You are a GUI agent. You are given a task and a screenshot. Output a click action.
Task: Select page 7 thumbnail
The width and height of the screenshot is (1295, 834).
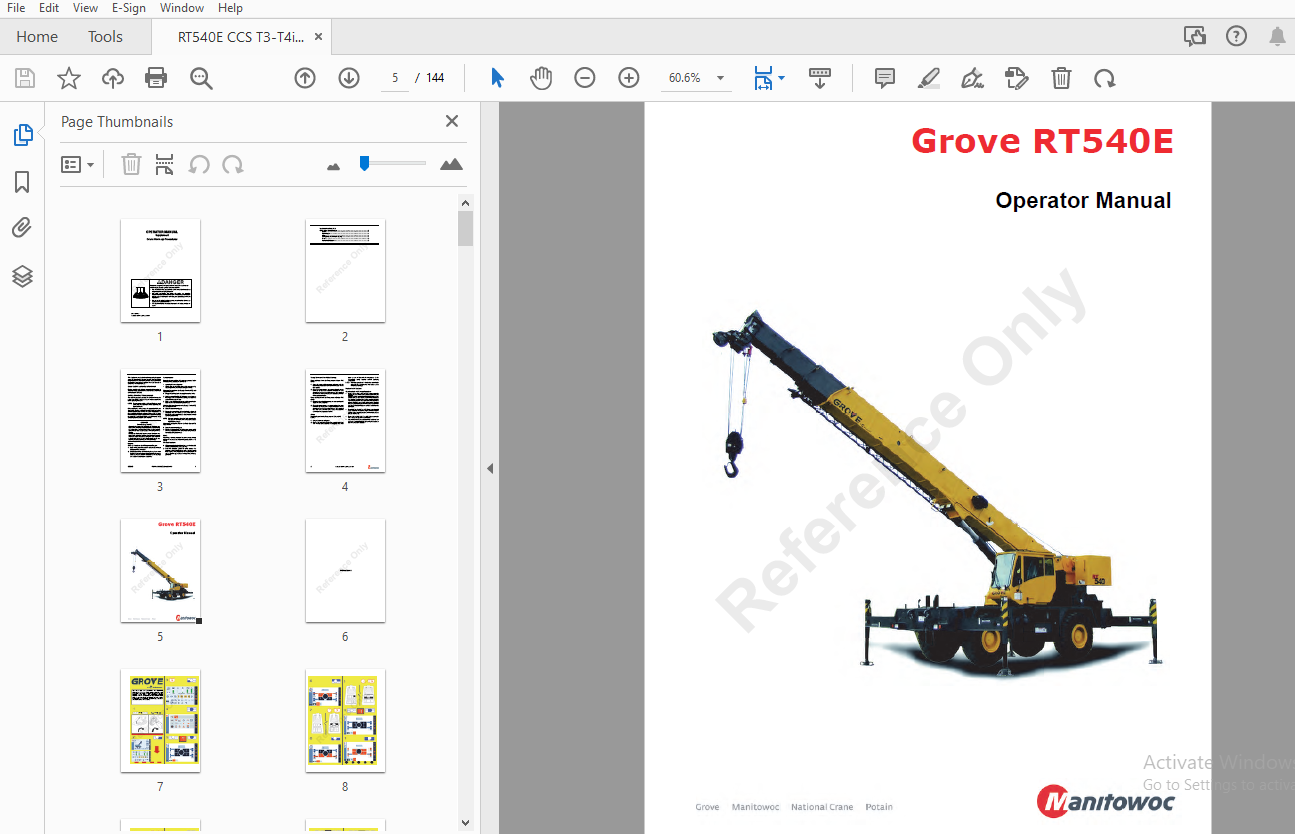[160, 721]
